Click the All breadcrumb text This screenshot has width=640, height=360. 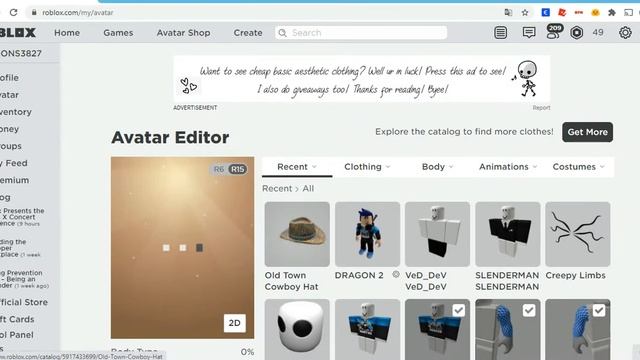point(308,189)
